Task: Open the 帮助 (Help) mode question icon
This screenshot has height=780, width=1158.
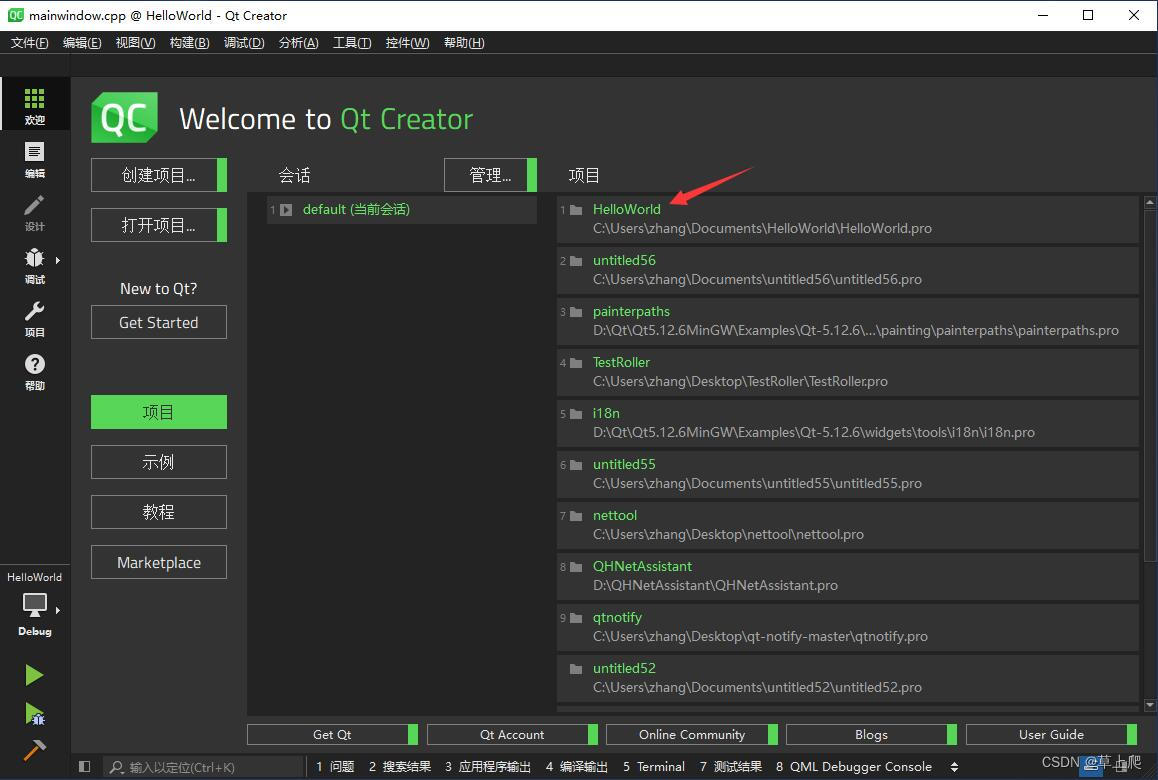Action: pos(35,372)
